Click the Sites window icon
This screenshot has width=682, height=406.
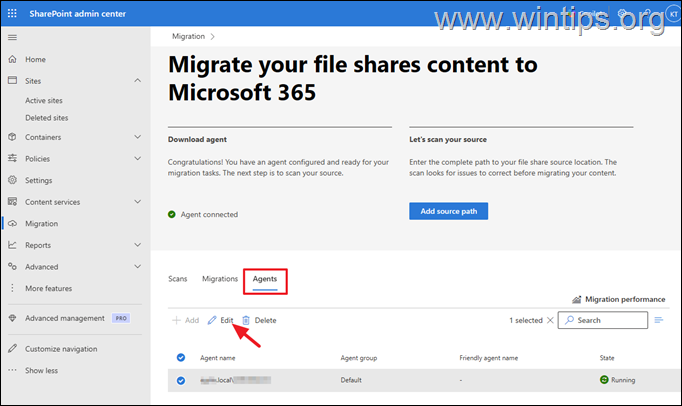coord(13,81)
